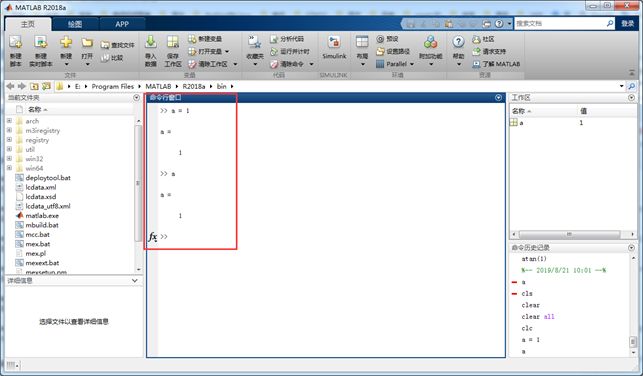Switch to the Home (主页) tab
This screenshot has height=376, width=643.
28,24
